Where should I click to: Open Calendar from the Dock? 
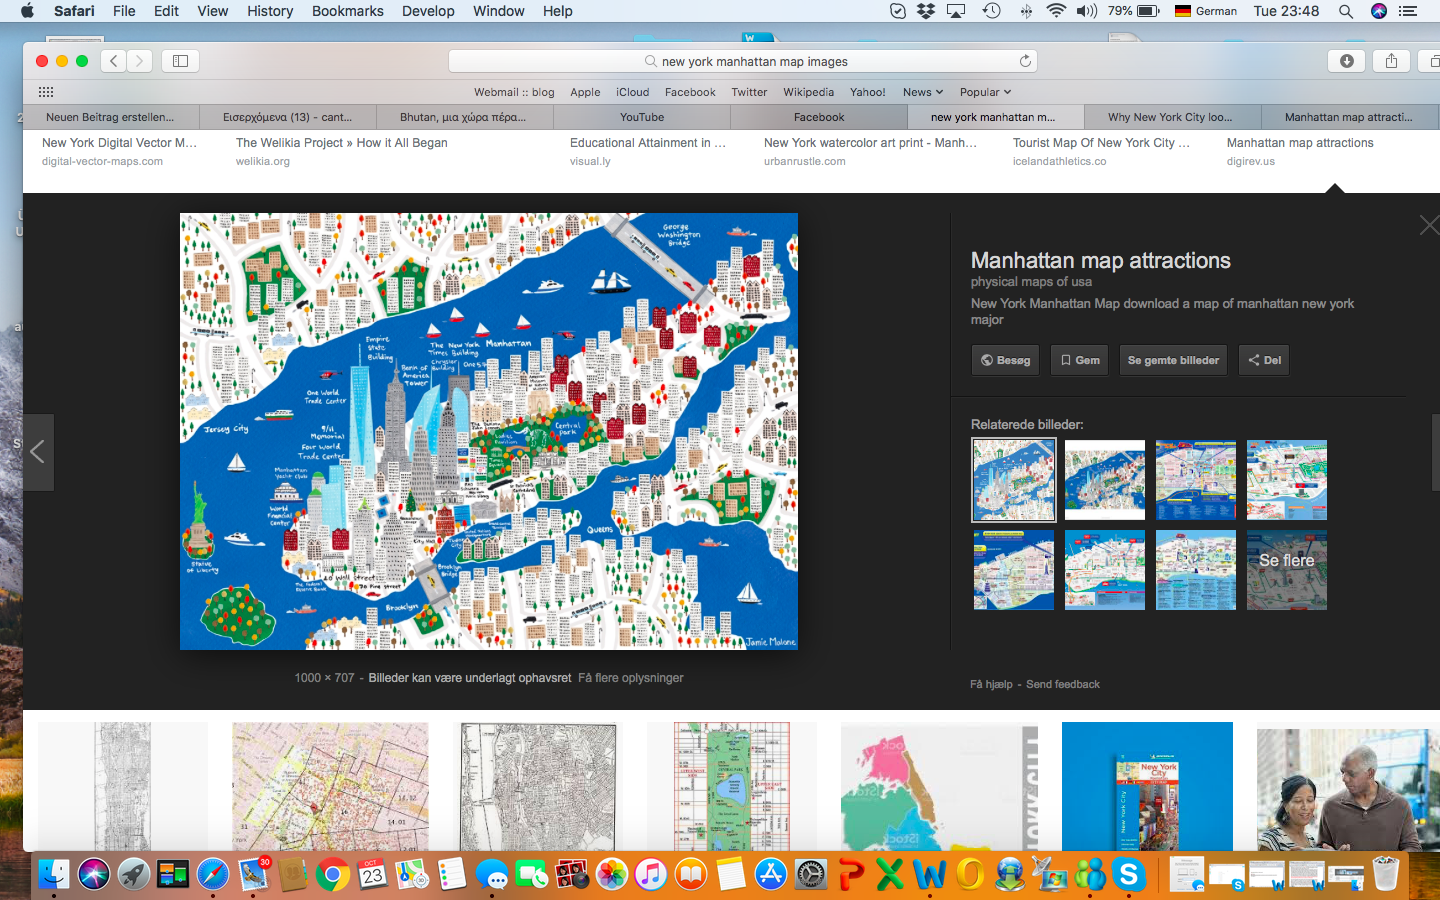pyautogui.click(x=372, y=875)
